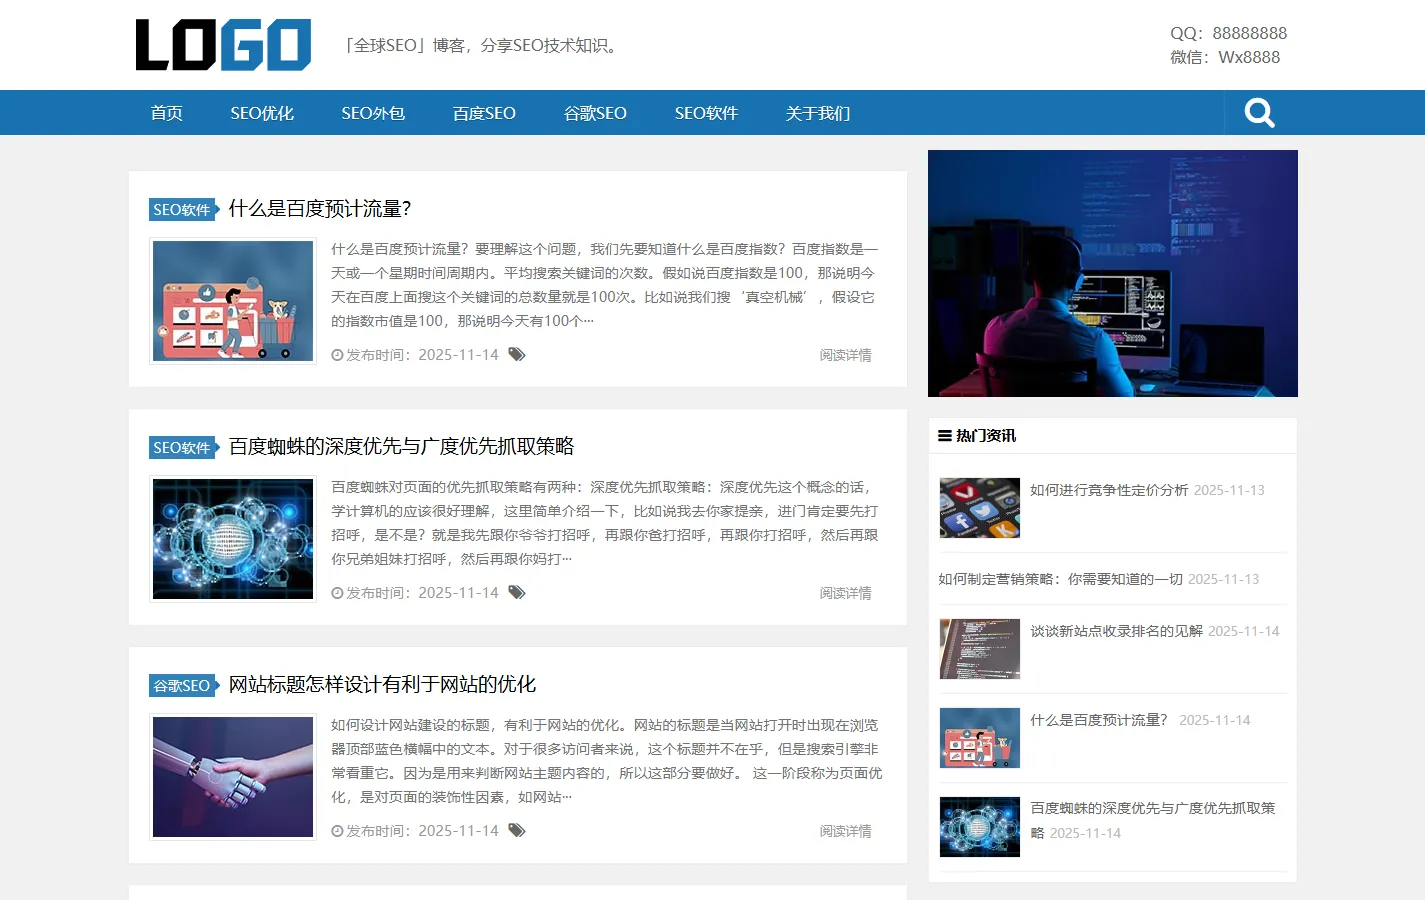The height and width of the screenshot is (900, 1425).
Task: Open thumbnail of 什么是百度预计流量 in main list
Action: [x=233, y=301]
